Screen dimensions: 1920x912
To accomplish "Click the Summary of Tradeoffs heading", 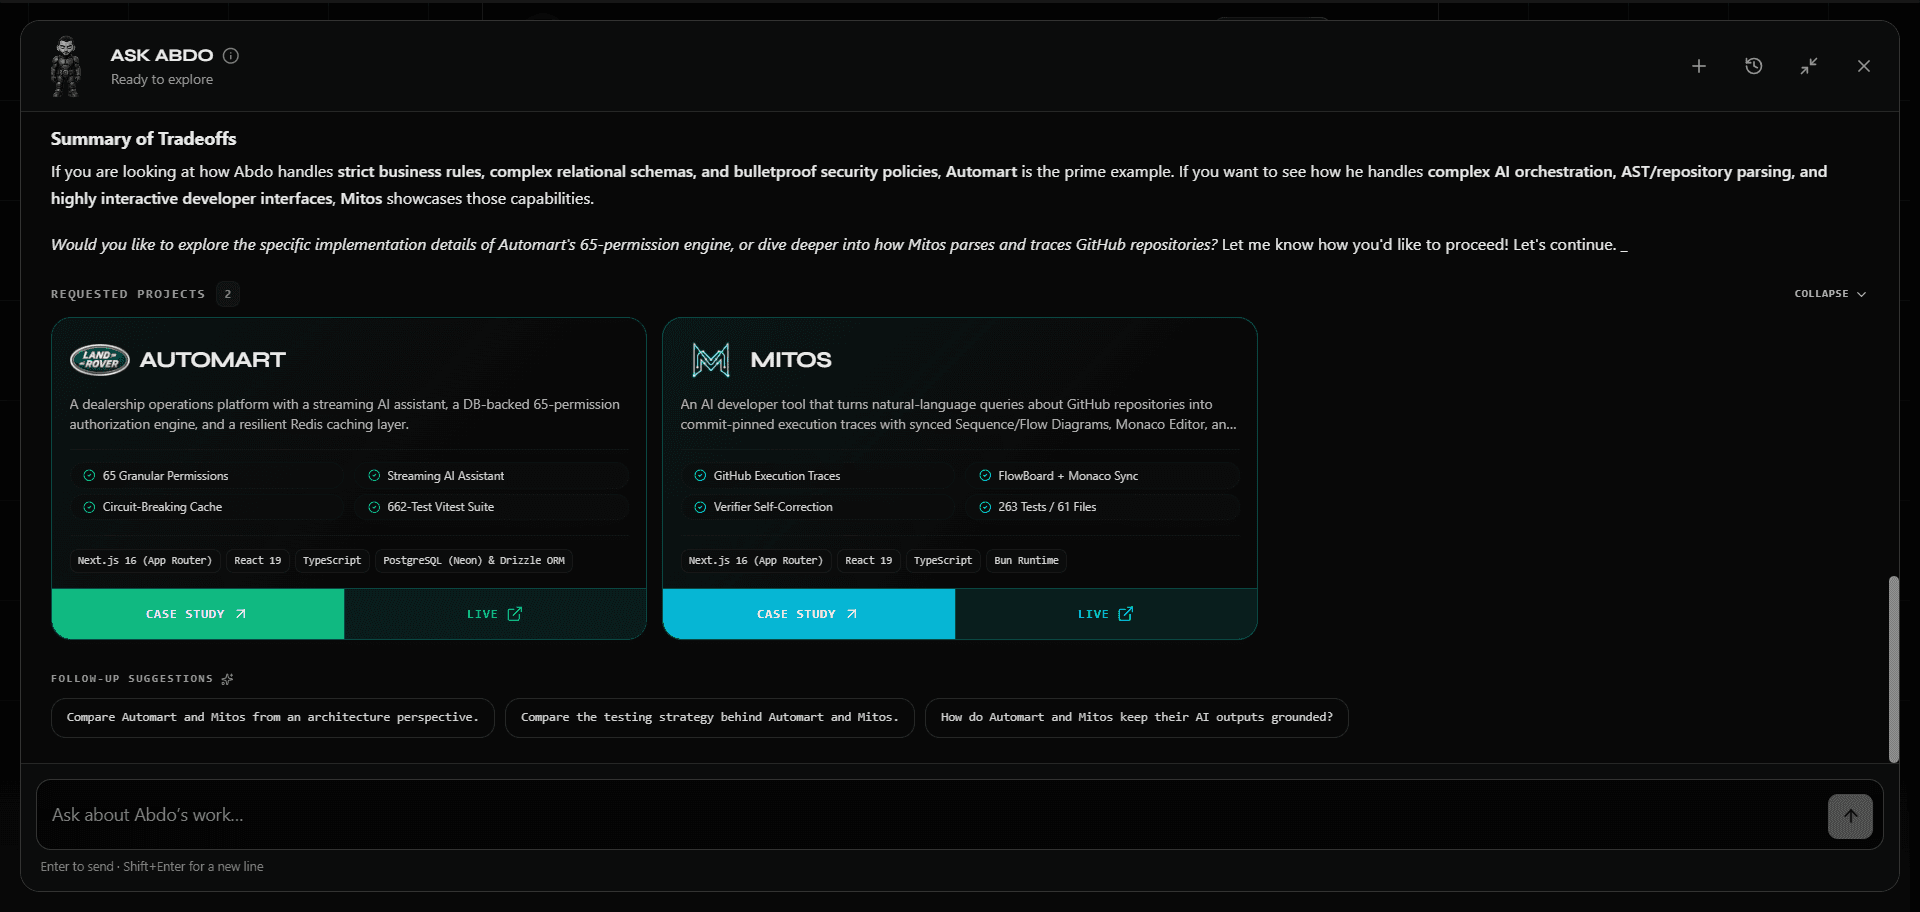I will 144,139.
